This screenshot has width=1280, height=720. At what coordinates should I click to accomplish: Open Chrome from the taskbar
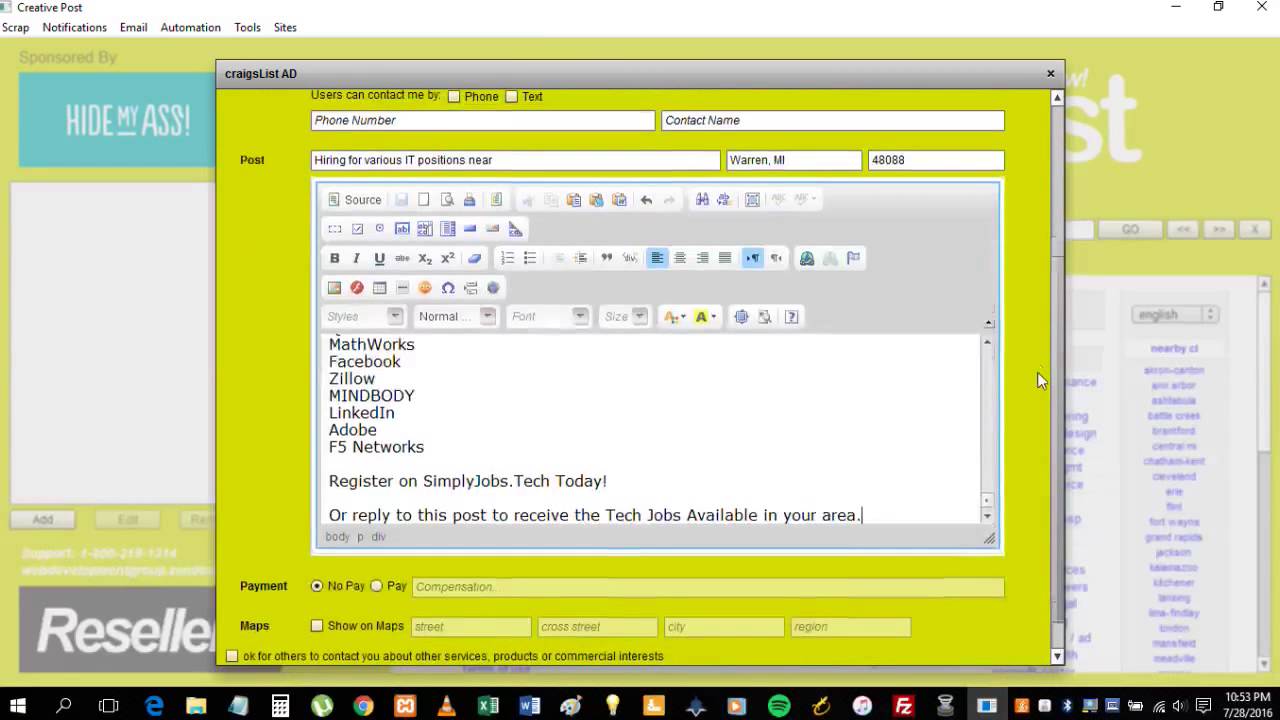point(363,706)
